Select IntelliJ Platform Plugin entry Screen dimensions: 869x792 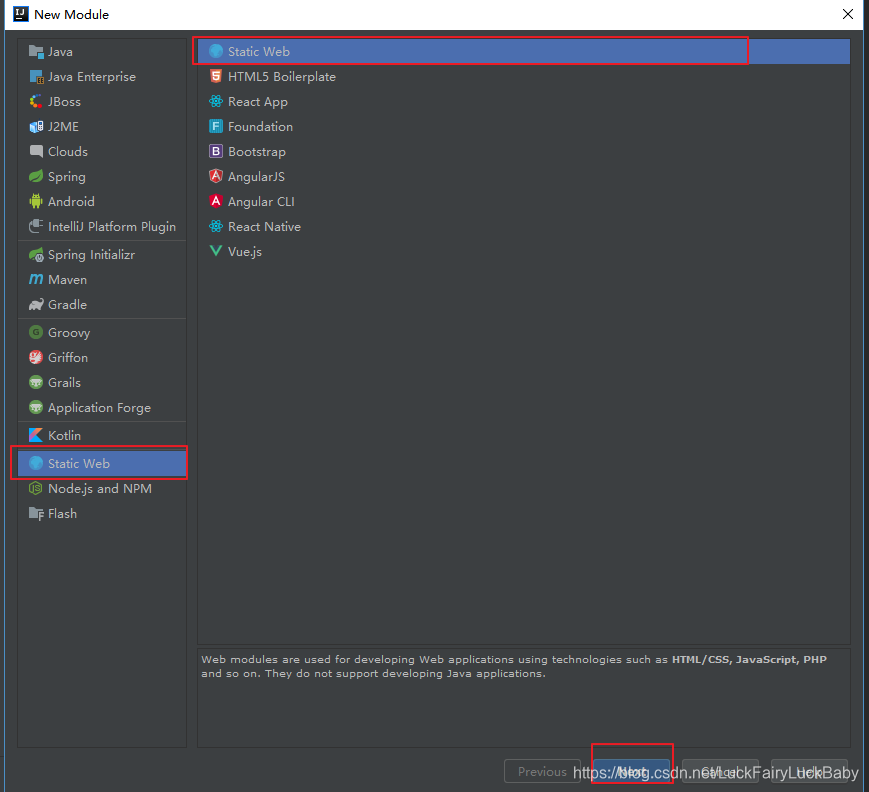click(102, 226)
